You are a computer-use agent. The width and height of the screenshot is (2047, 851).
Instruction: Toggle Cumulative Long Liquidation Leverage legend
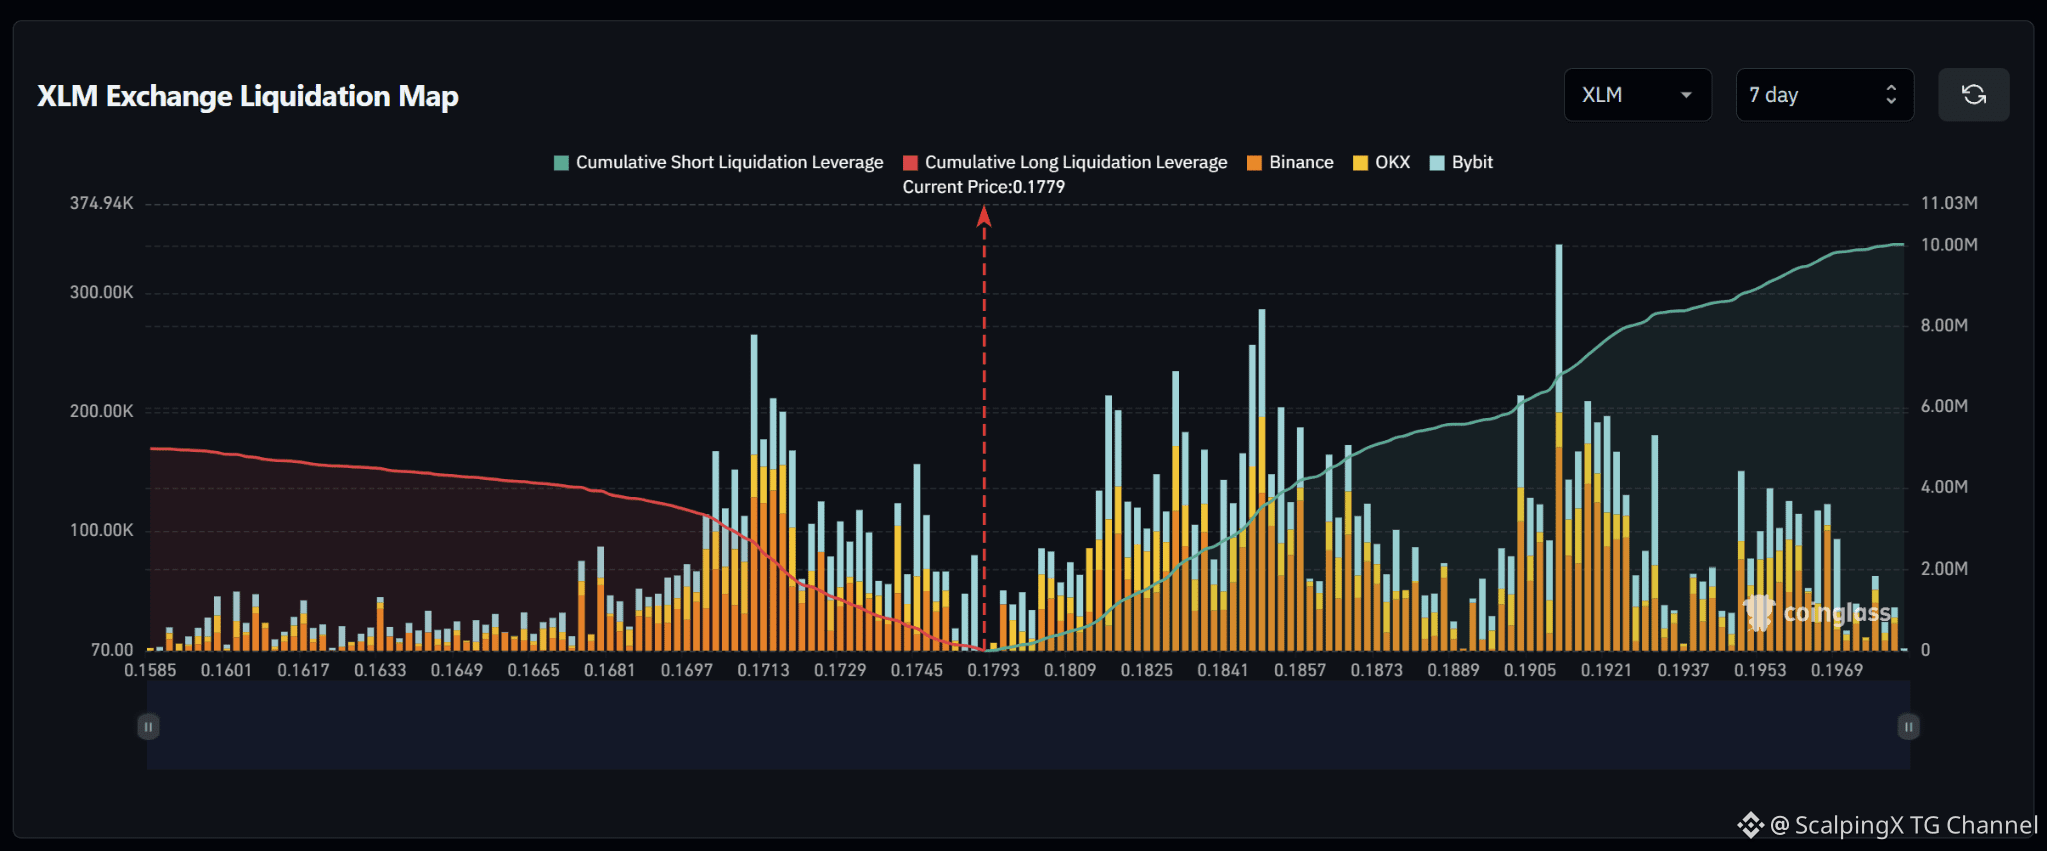[1065, 162]
